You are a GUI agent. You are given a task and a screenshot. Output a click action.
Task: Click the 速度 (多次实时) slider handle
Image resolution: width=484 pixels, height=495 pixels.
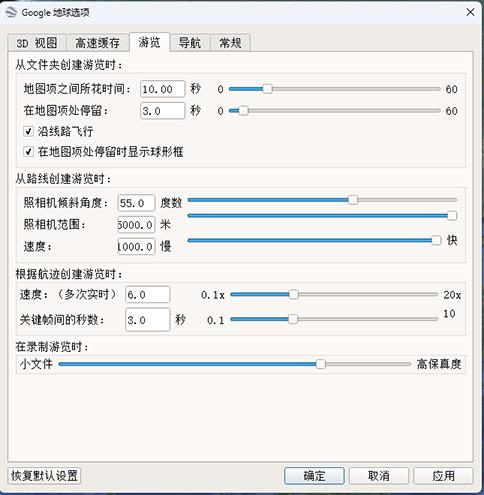(294, 295)
